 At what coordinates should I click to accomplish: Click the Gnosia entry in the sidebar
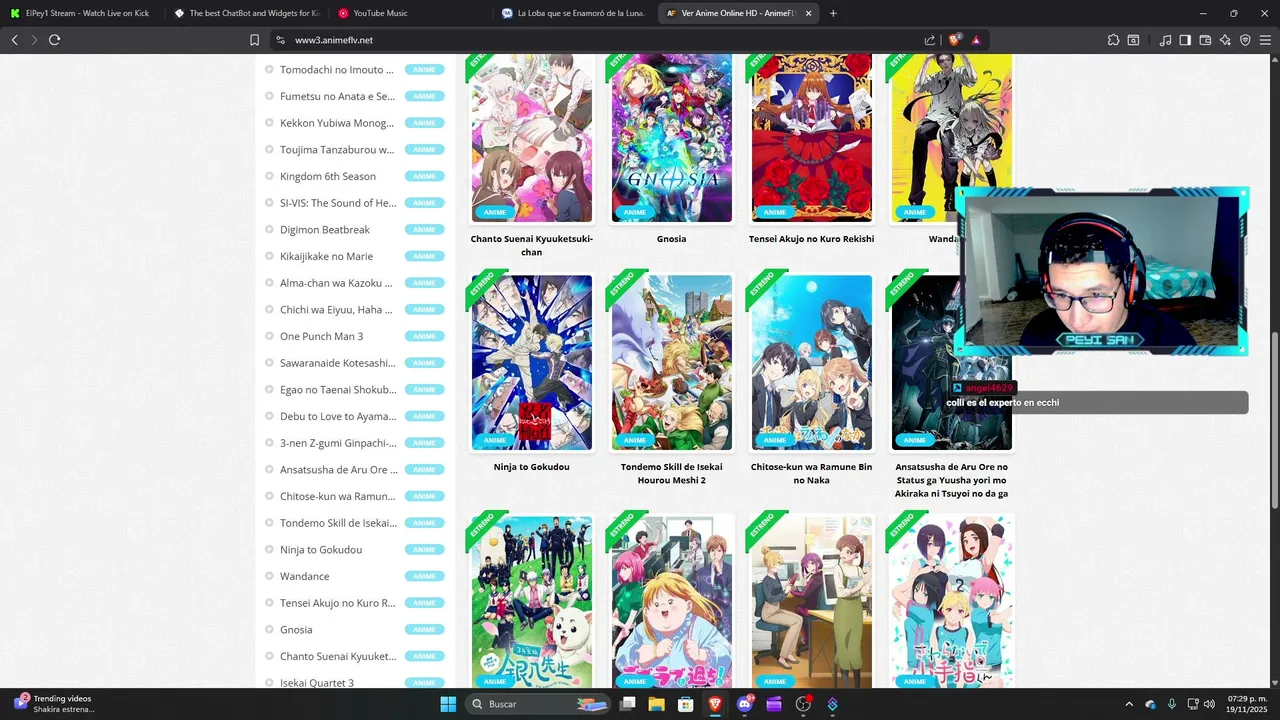point(296,630)
